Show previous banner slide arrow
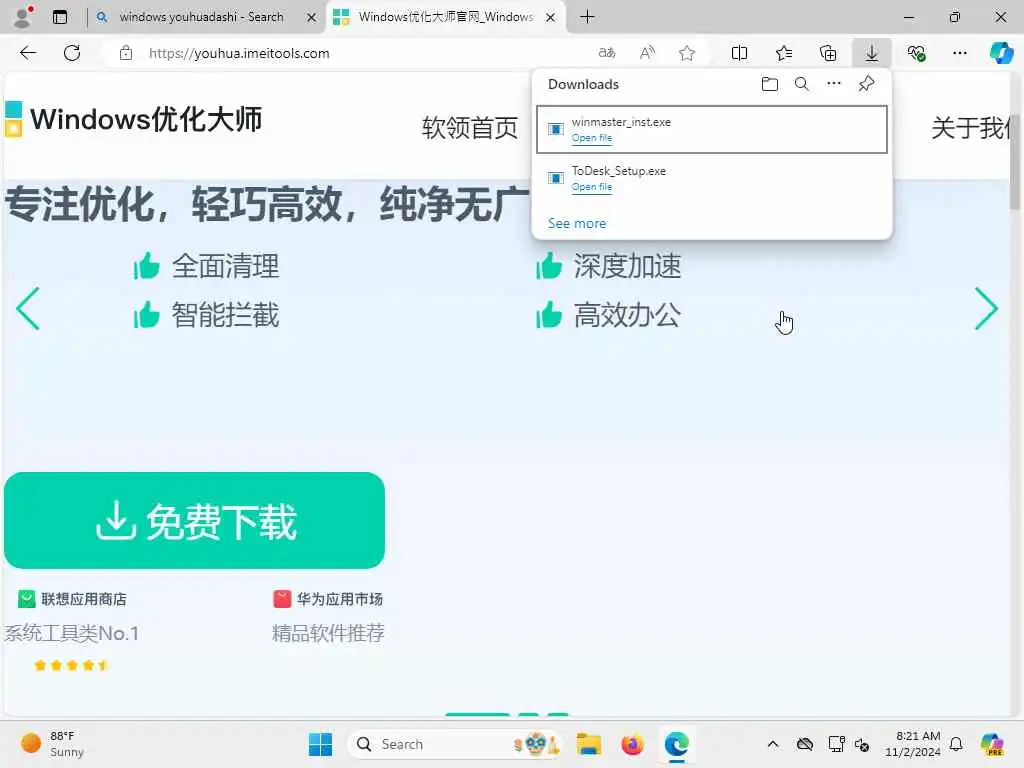Image resolution: width=1024 pixels, height=768 pixels. point(28,308)
